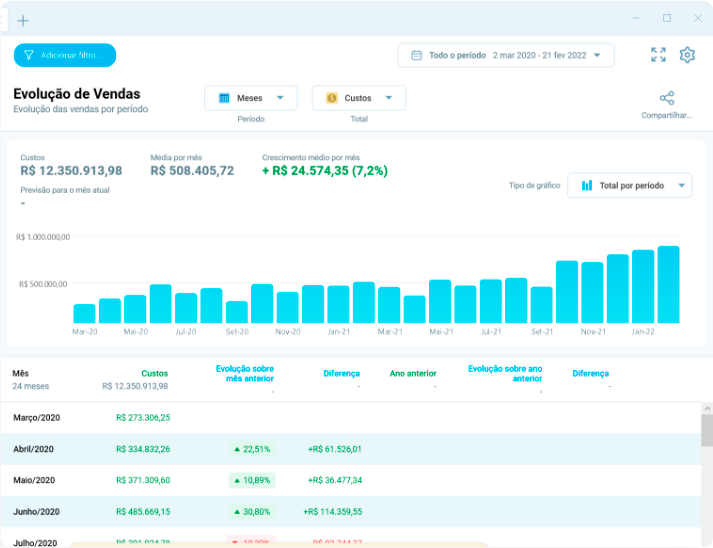
Task: Click the table scrollbar up arrow
Action: 707,408
